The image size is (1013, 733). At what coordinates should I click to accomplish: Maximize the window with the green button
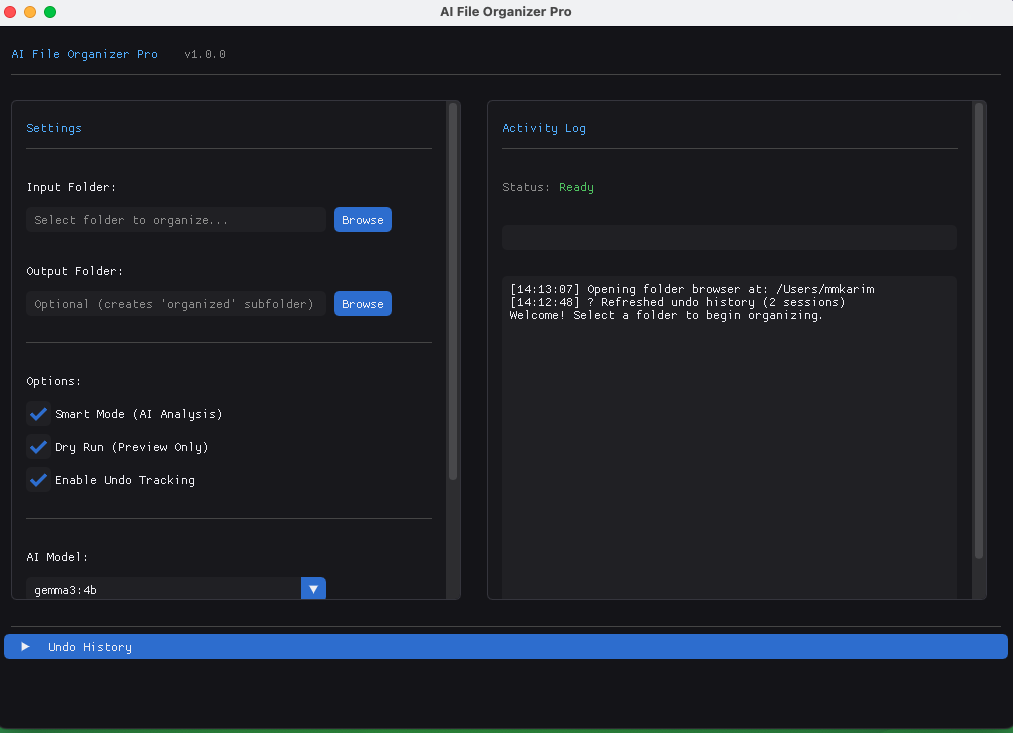click(x=50, y=12)
